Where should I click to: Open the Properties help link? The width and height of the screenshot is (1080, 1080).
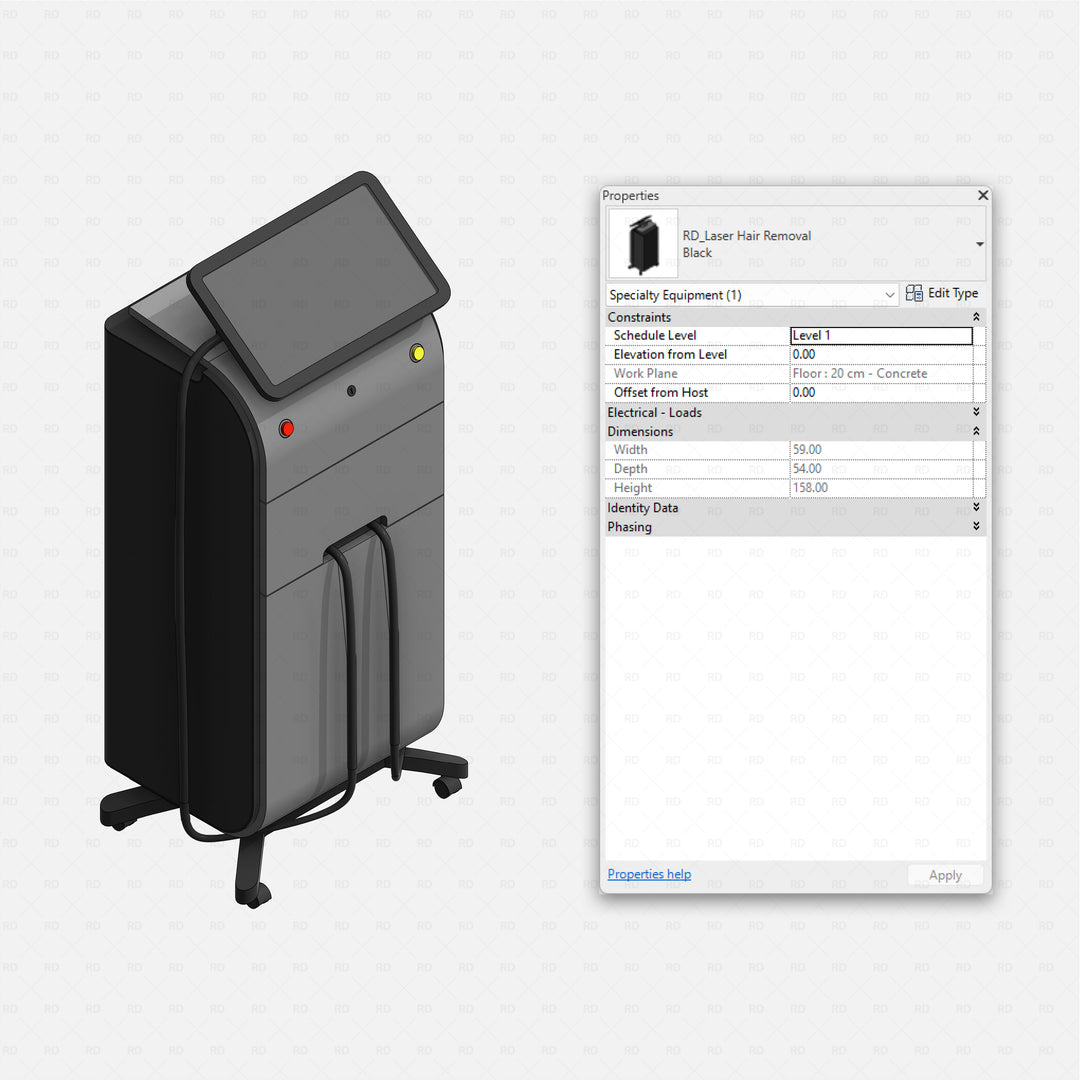(649, 874)
